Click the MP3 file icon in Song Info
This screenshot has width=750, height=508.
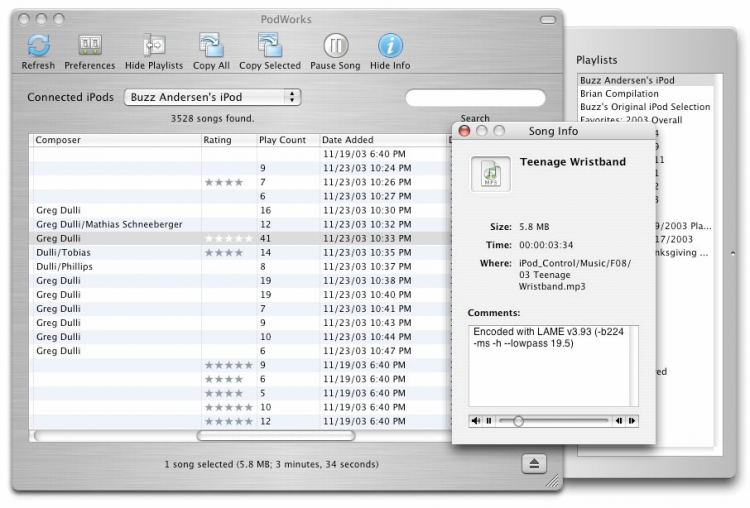491,174
